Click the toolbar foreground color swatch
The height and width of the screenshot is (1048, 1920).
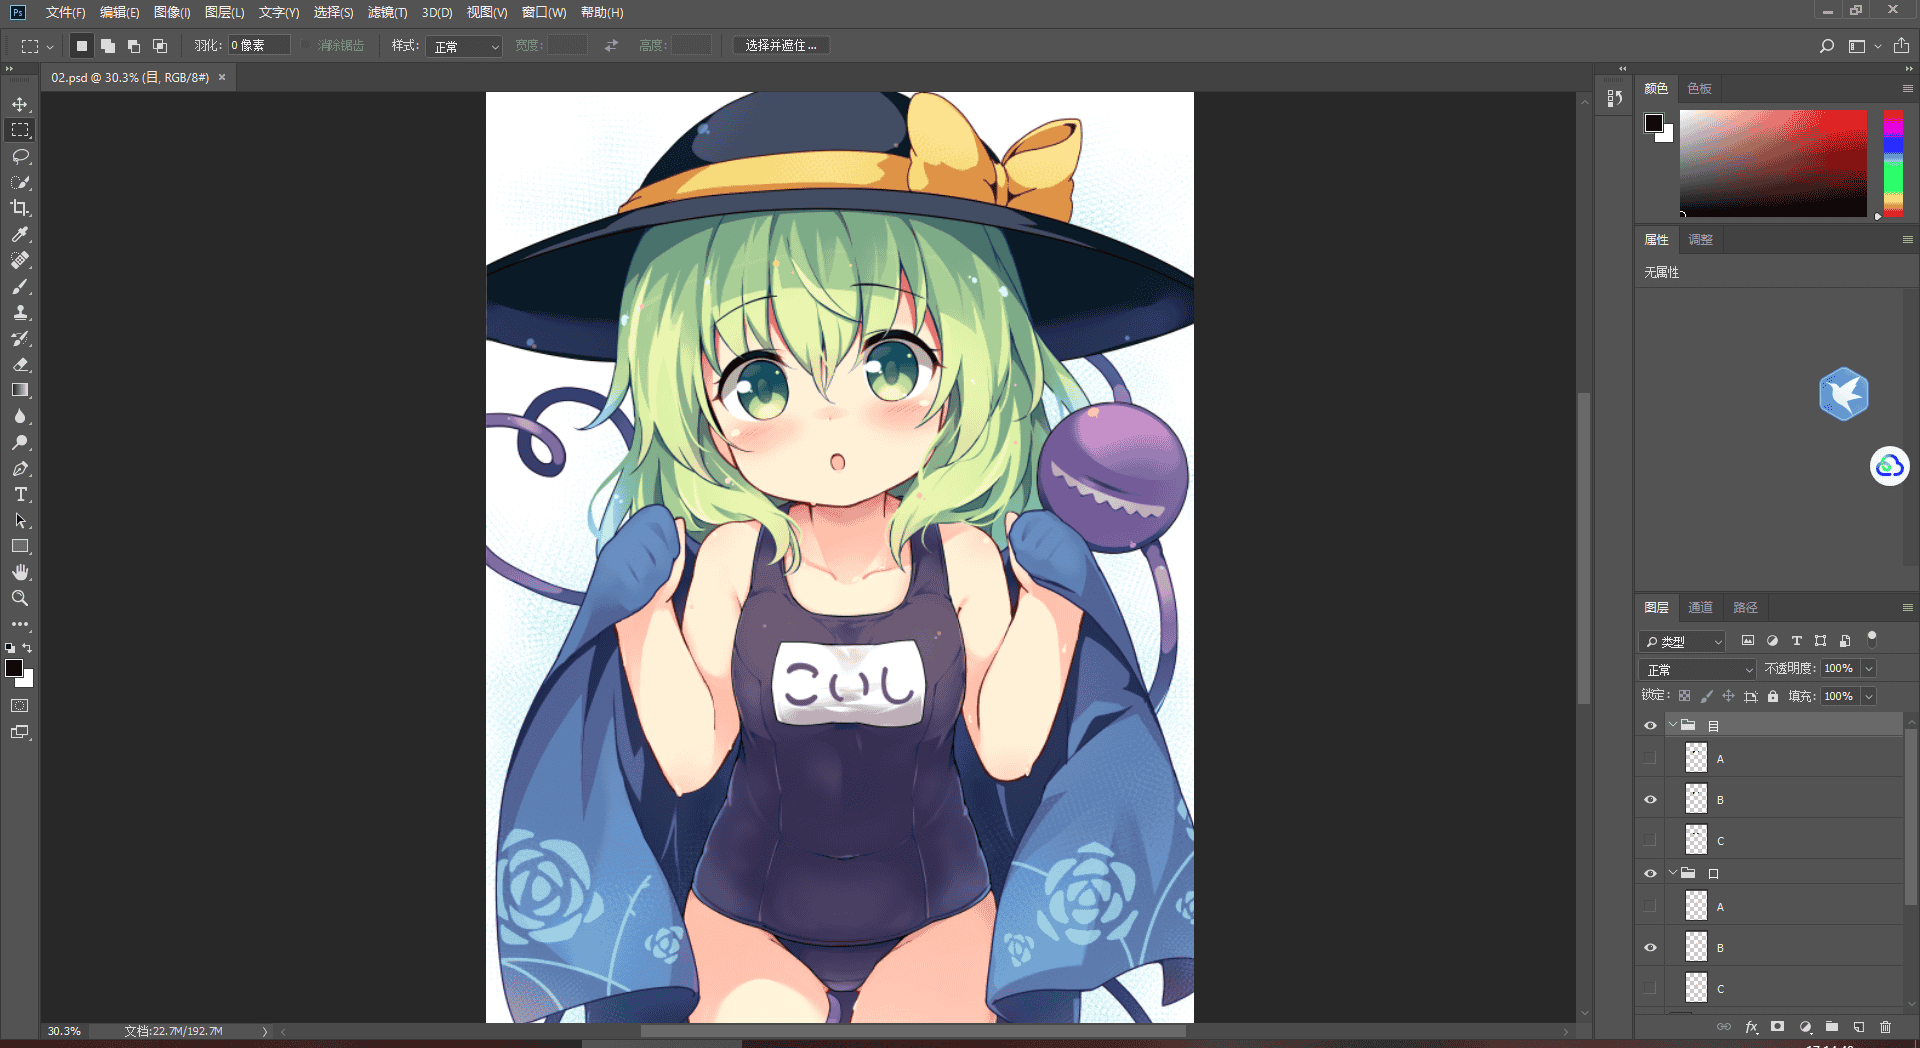[14, 668]
